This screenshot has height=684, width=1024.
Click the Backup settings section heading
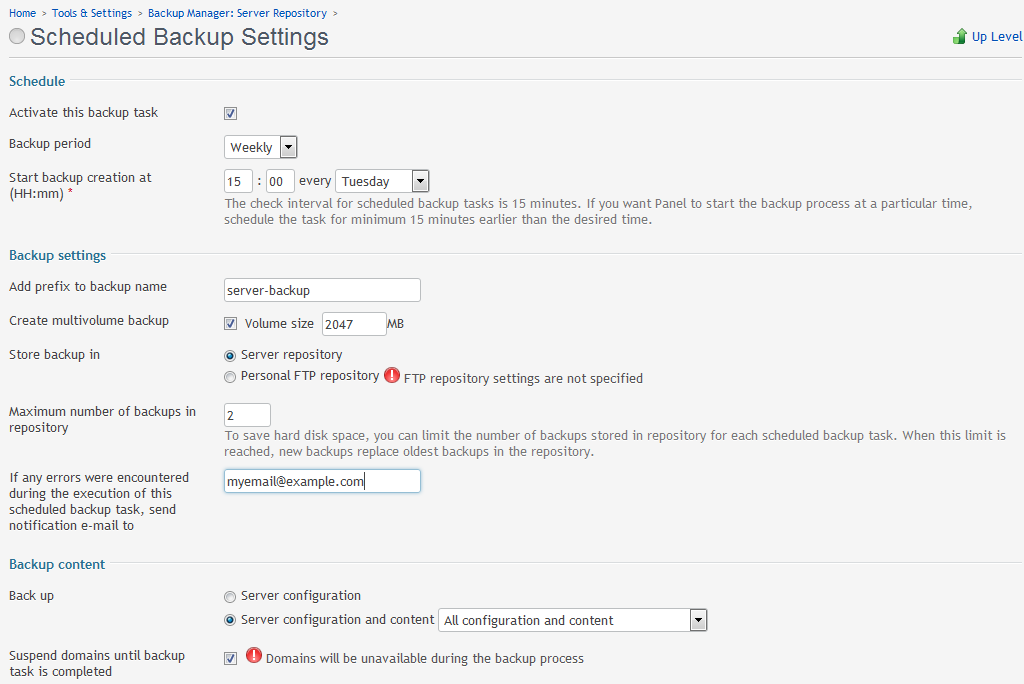tap(57, 255)
